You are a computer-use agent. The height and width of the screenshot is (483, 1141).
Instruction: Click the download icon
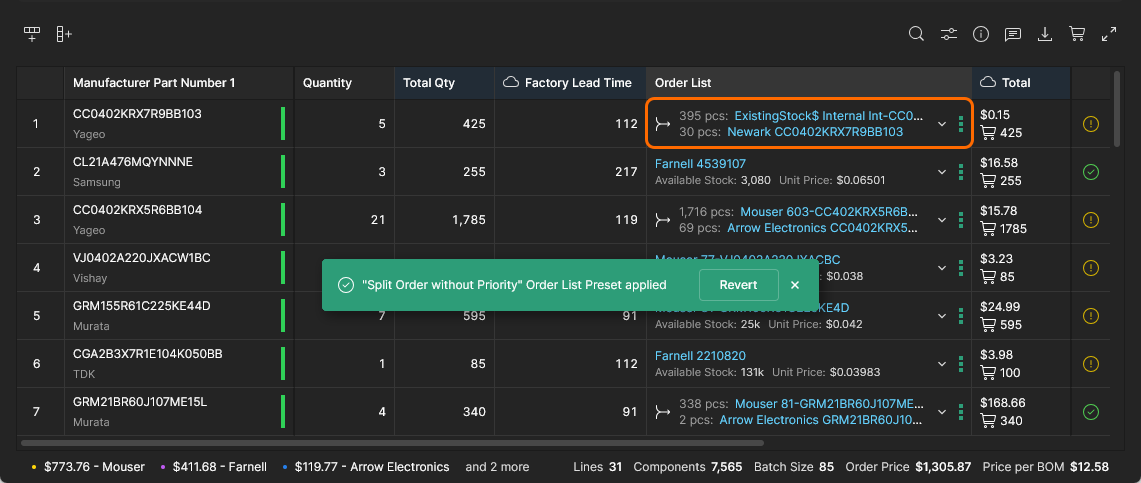1045,34
